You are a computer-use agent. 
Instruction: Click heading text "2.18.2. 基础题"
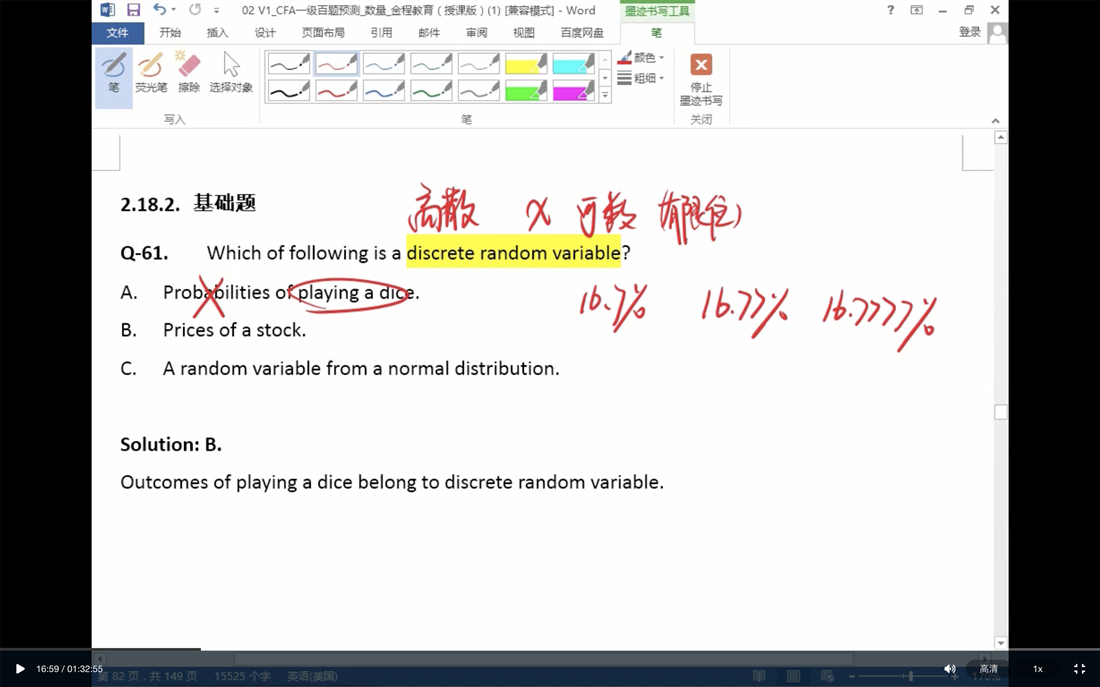coord(188,204)
